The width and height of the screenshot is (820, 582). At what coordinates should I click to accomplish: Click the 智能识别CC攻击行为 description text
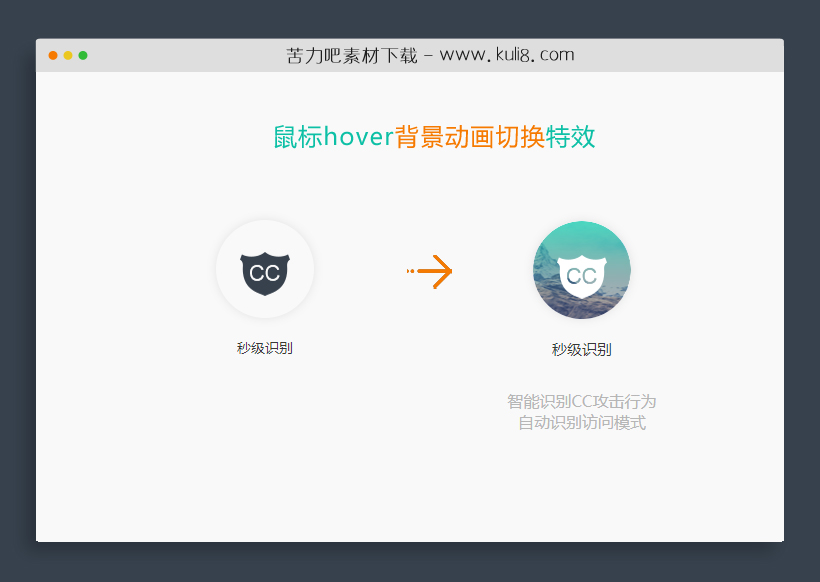(x=581, y=401)
